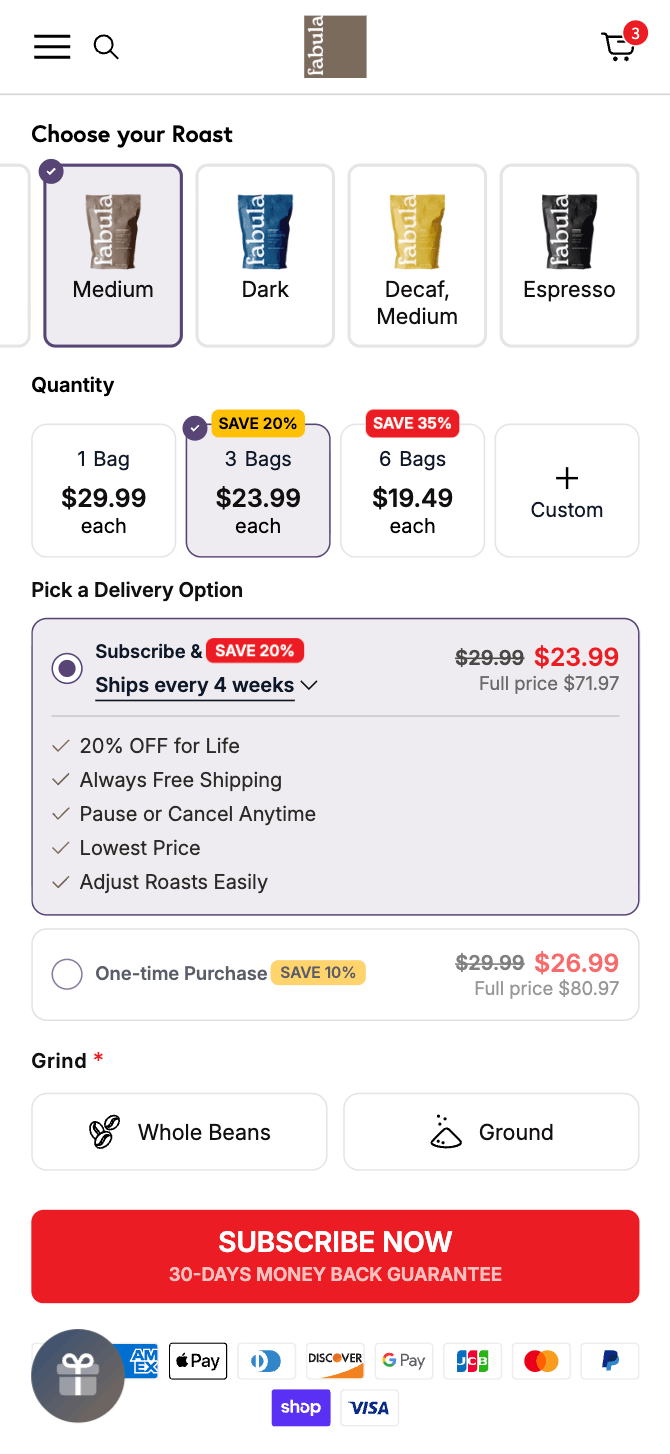The height and width of the screenshot is (1454, 670).
Task: Select the Ground grind option
Action: [491, 1132]
